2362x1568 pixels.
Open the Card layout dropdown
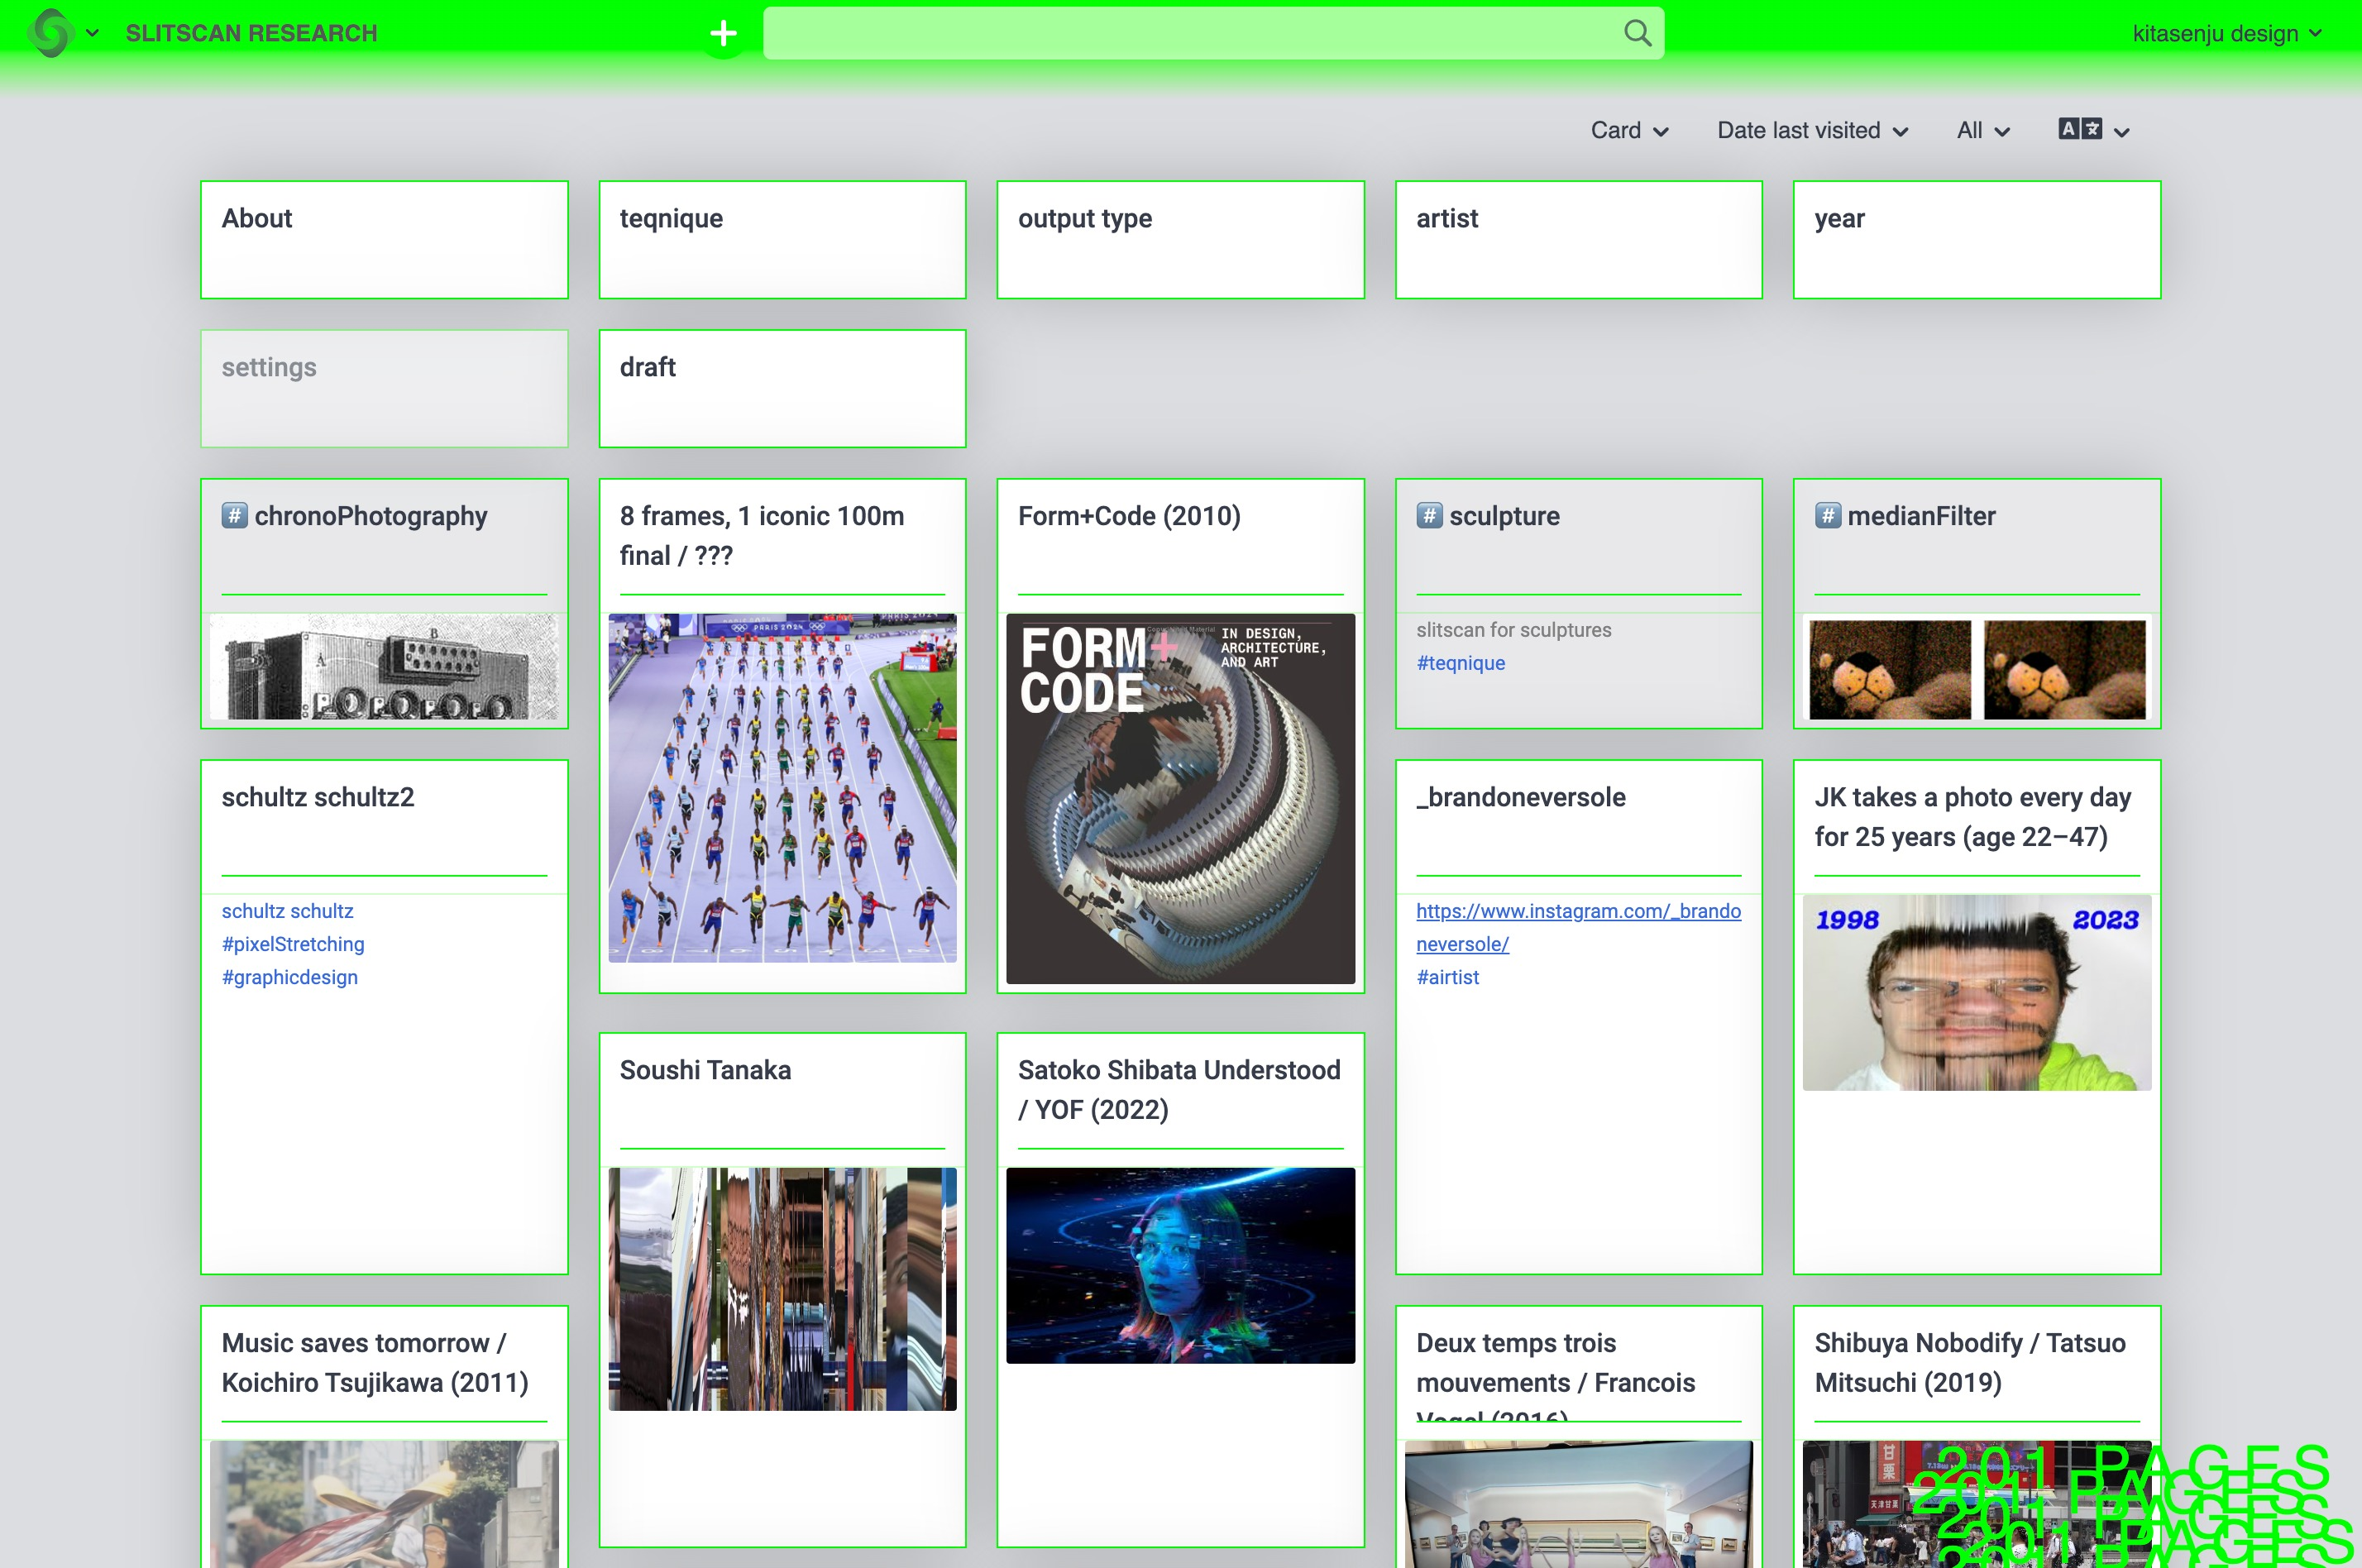pyautogui.click(x=1628, y=130)
